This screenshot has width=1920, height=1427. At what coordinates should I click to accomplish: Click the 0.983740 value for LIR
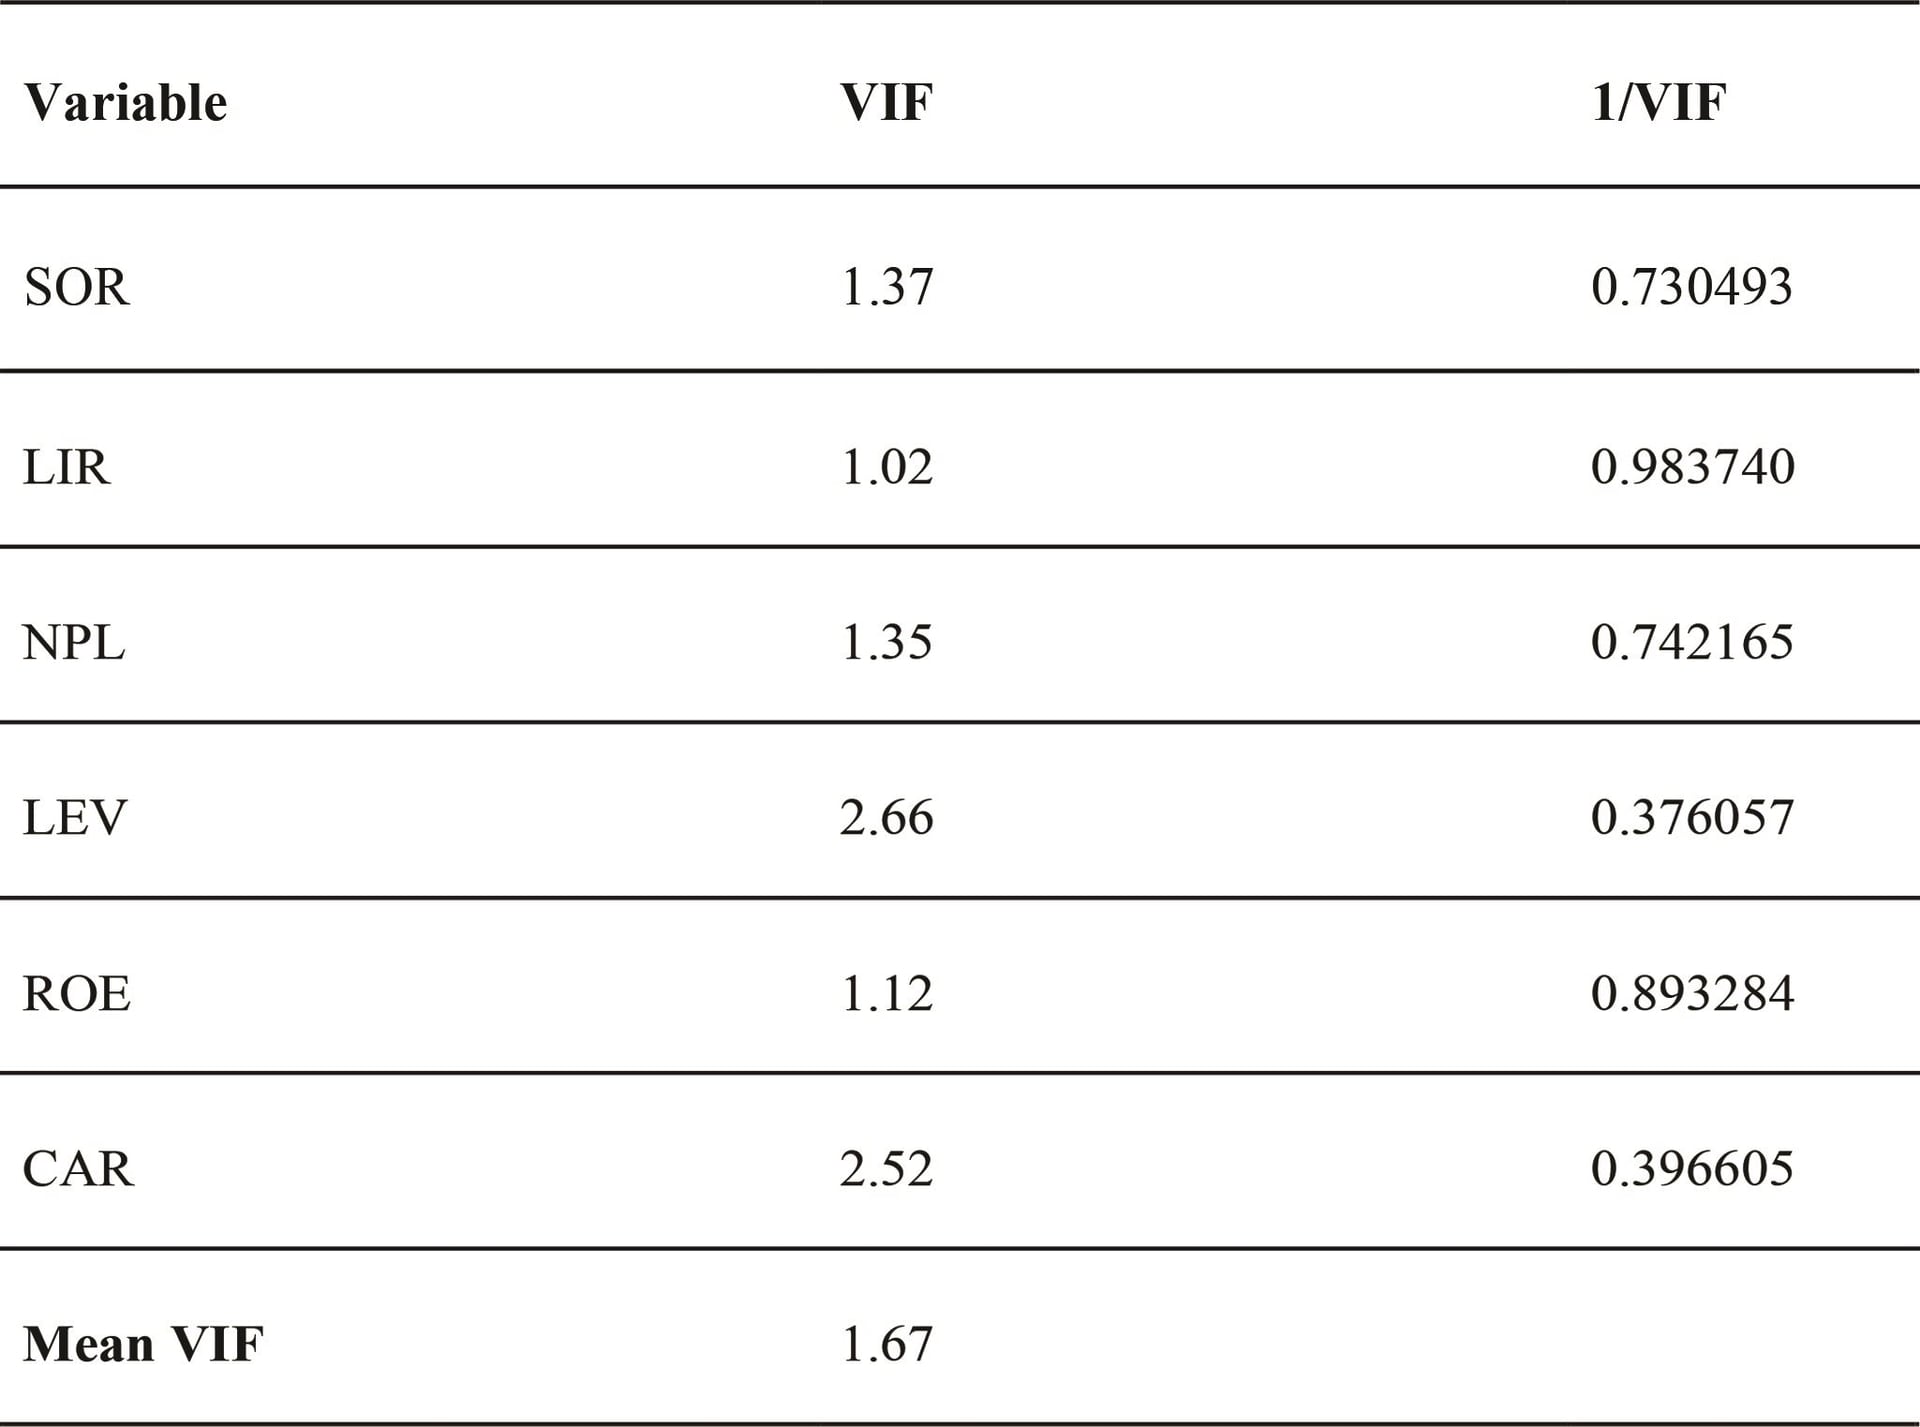point(1692,467)
